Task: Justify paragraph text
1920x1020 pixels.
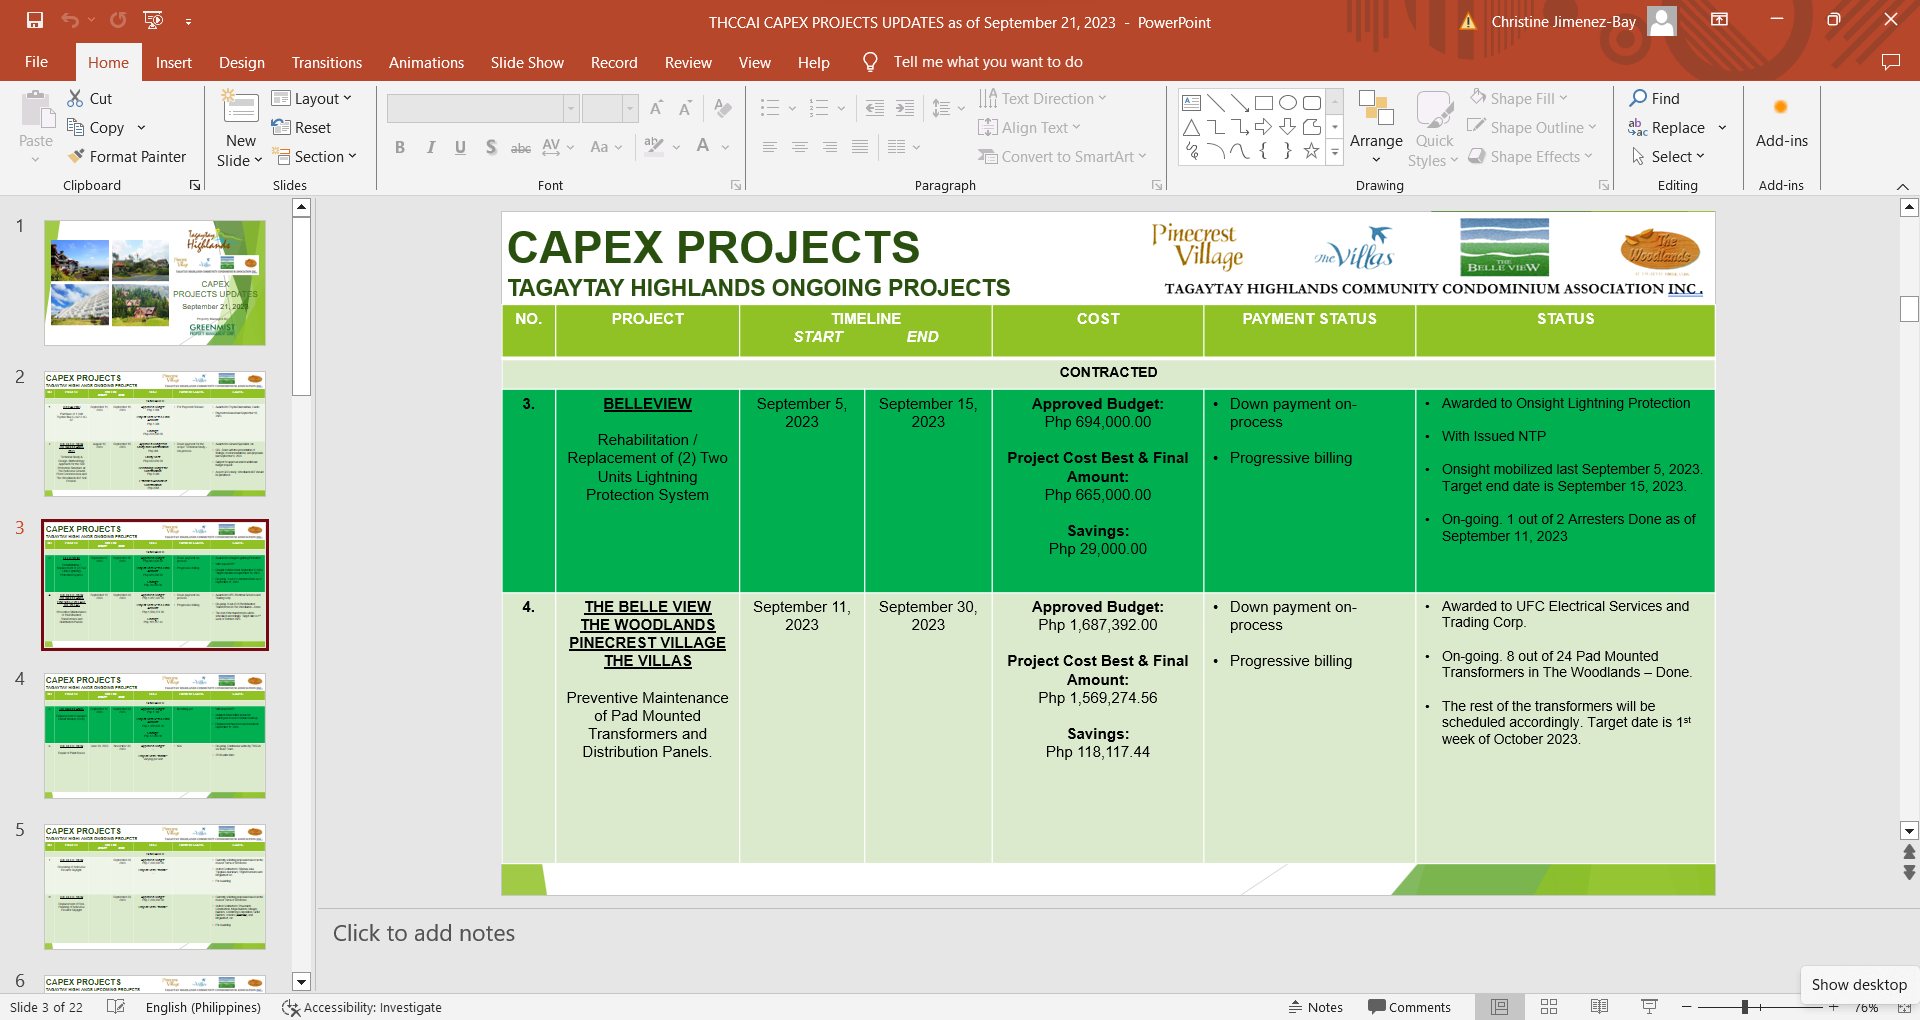Action: coord(860,147)
